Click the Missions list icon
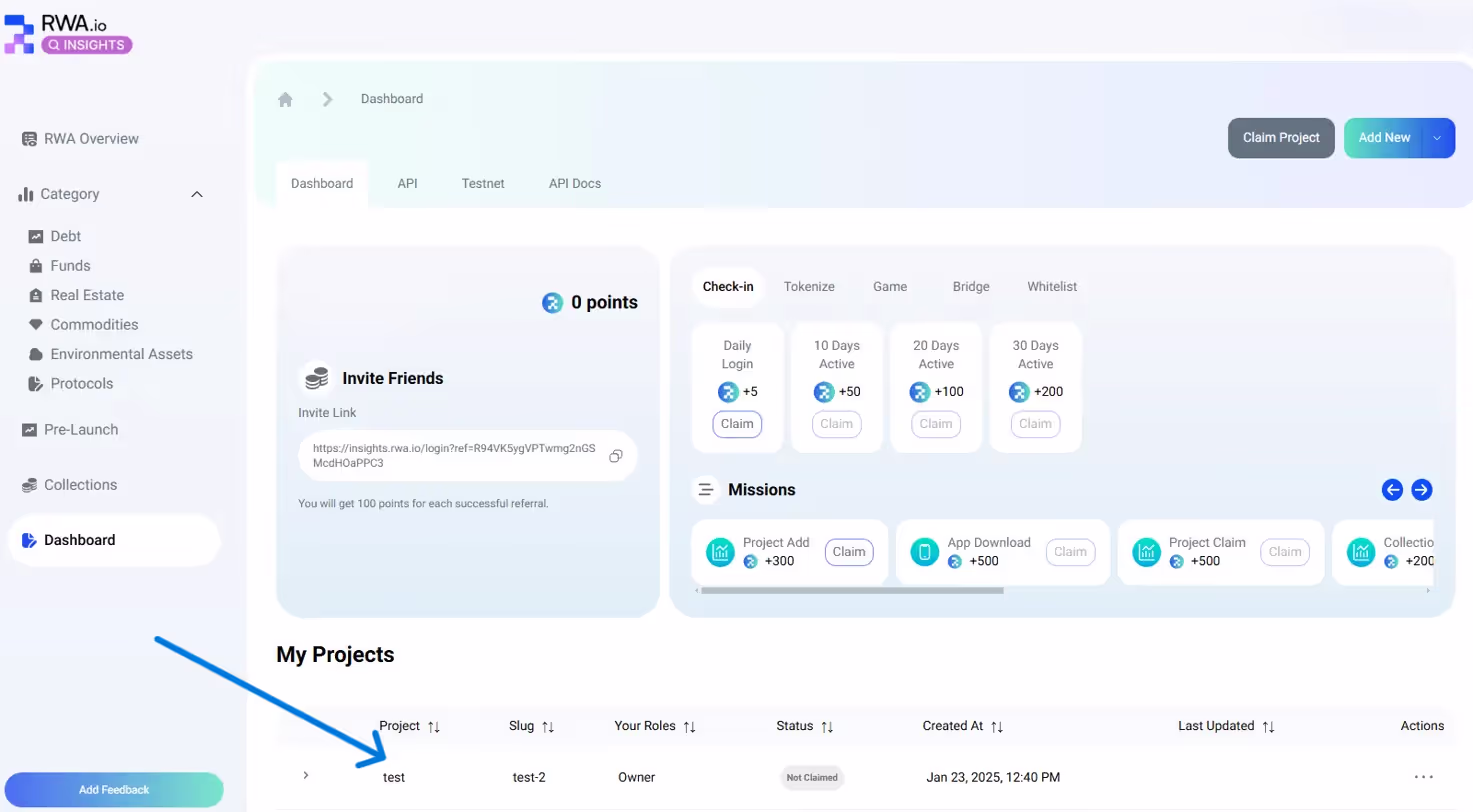This screenshot has width=1473, height=812. click(707, 490)
